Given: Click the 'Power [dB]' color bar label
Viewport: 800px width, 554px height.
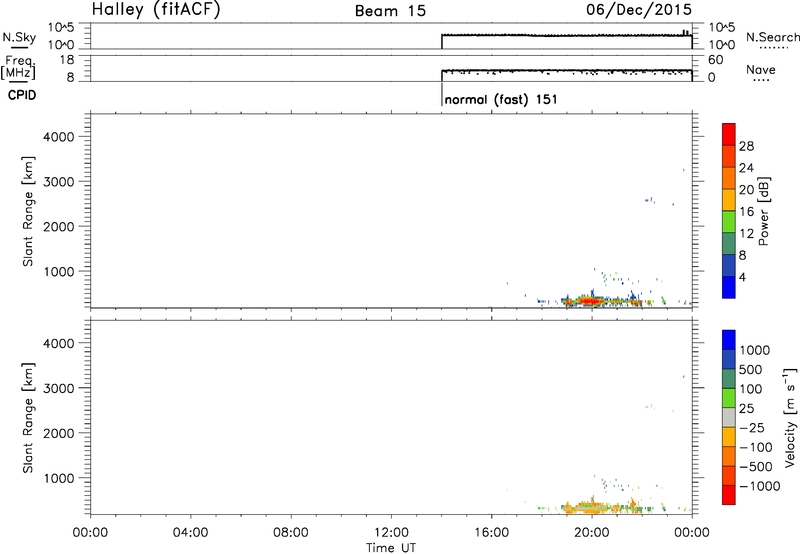Looking at the screenshot, I should point(764,211).
